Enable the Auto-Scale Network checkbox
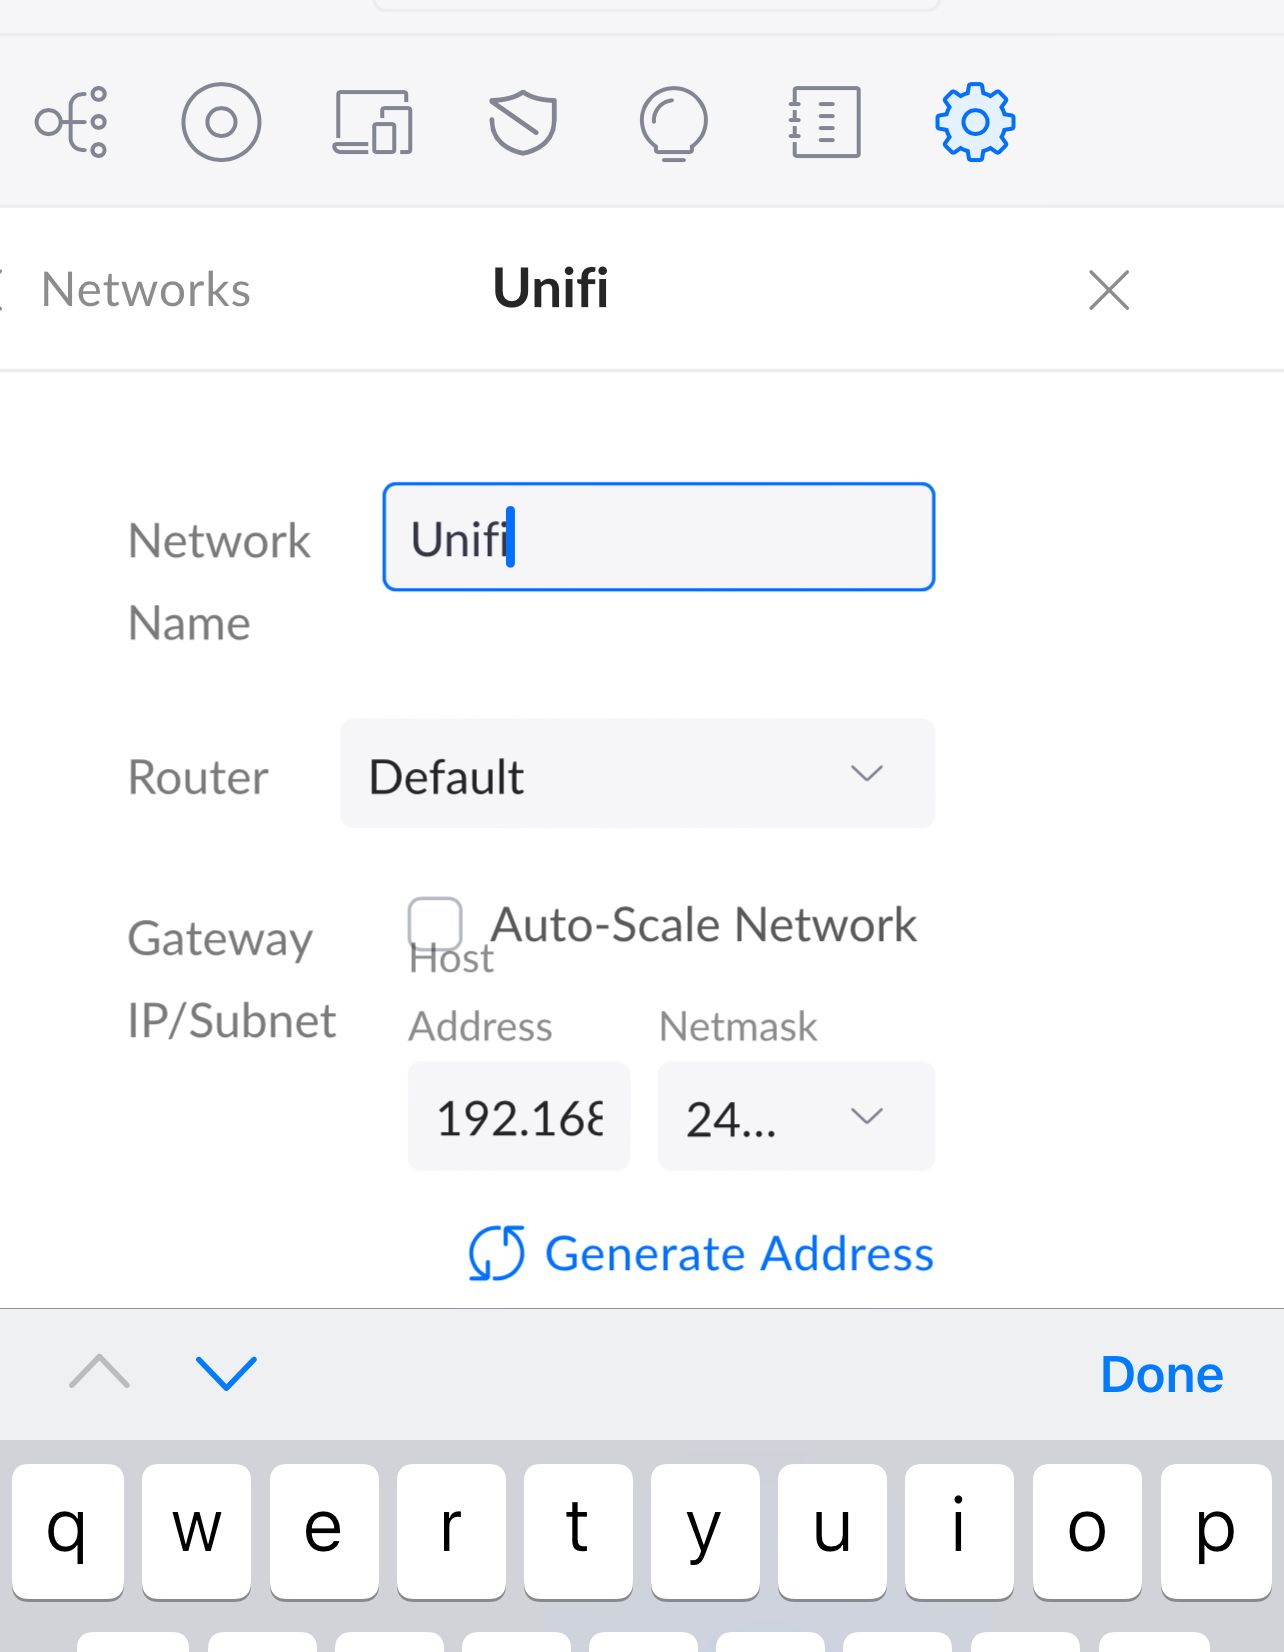1284x1652 pixels. (435, 922)
